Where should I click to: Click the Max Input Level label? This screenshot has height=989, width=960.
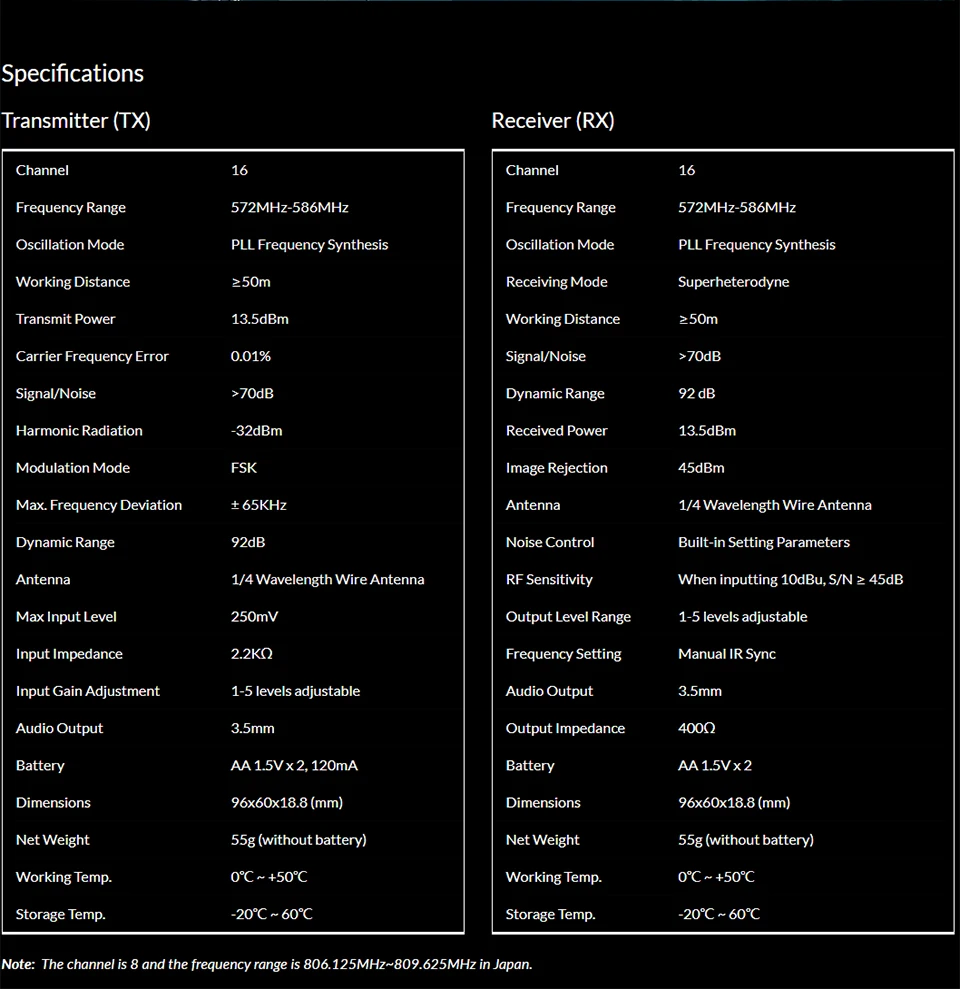click(x=66, y=617)
